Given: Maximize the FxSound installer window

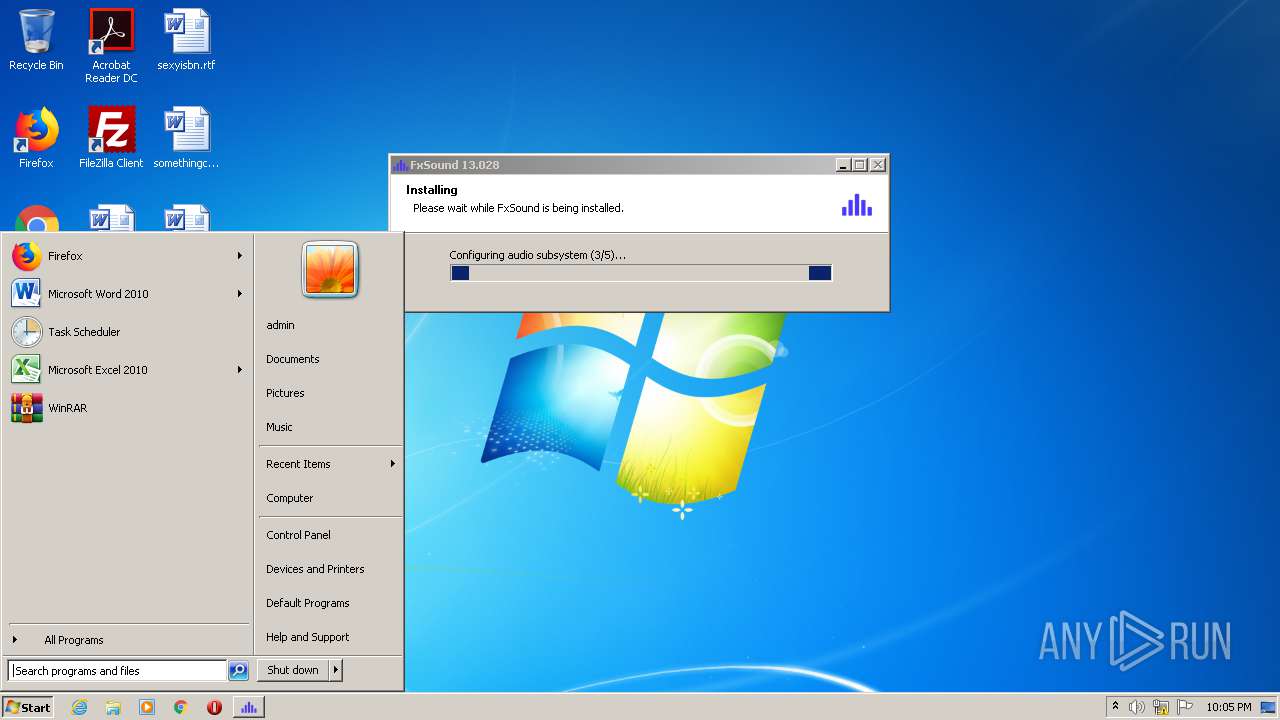Looking at the screenshot, I should pos(860,165).
